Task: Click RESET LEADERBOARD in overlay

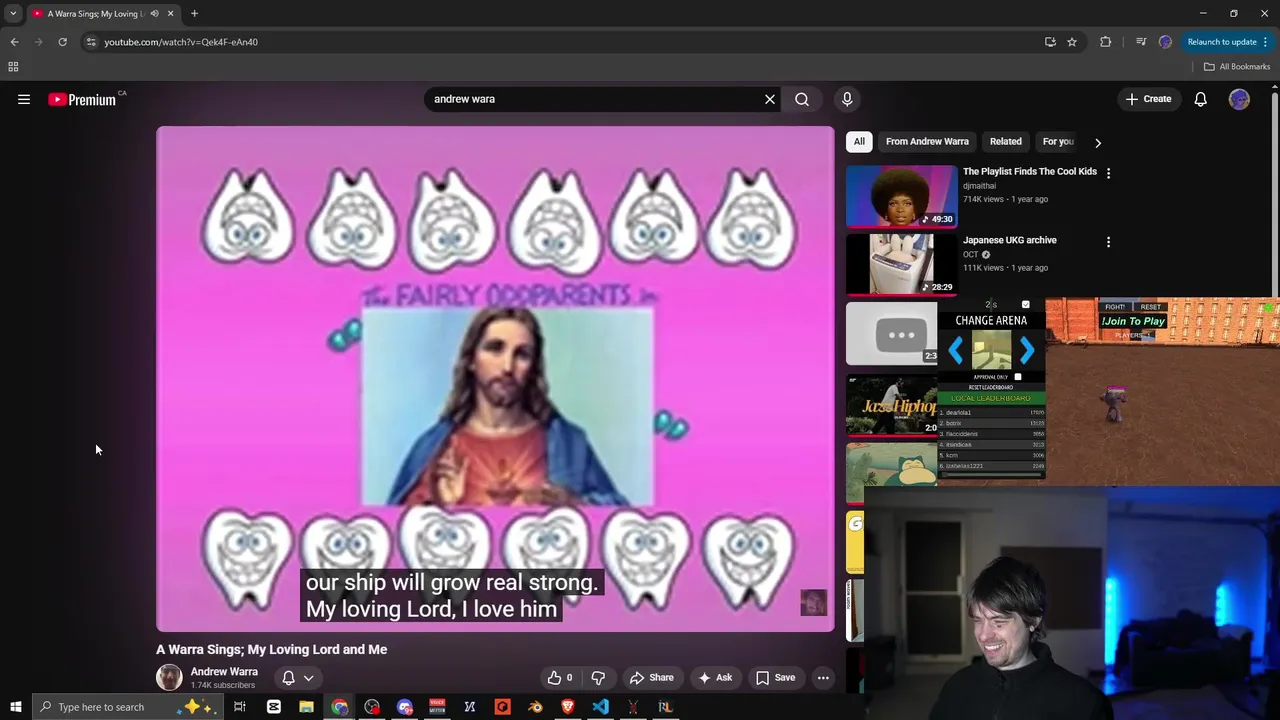Action: pos(991,387)
